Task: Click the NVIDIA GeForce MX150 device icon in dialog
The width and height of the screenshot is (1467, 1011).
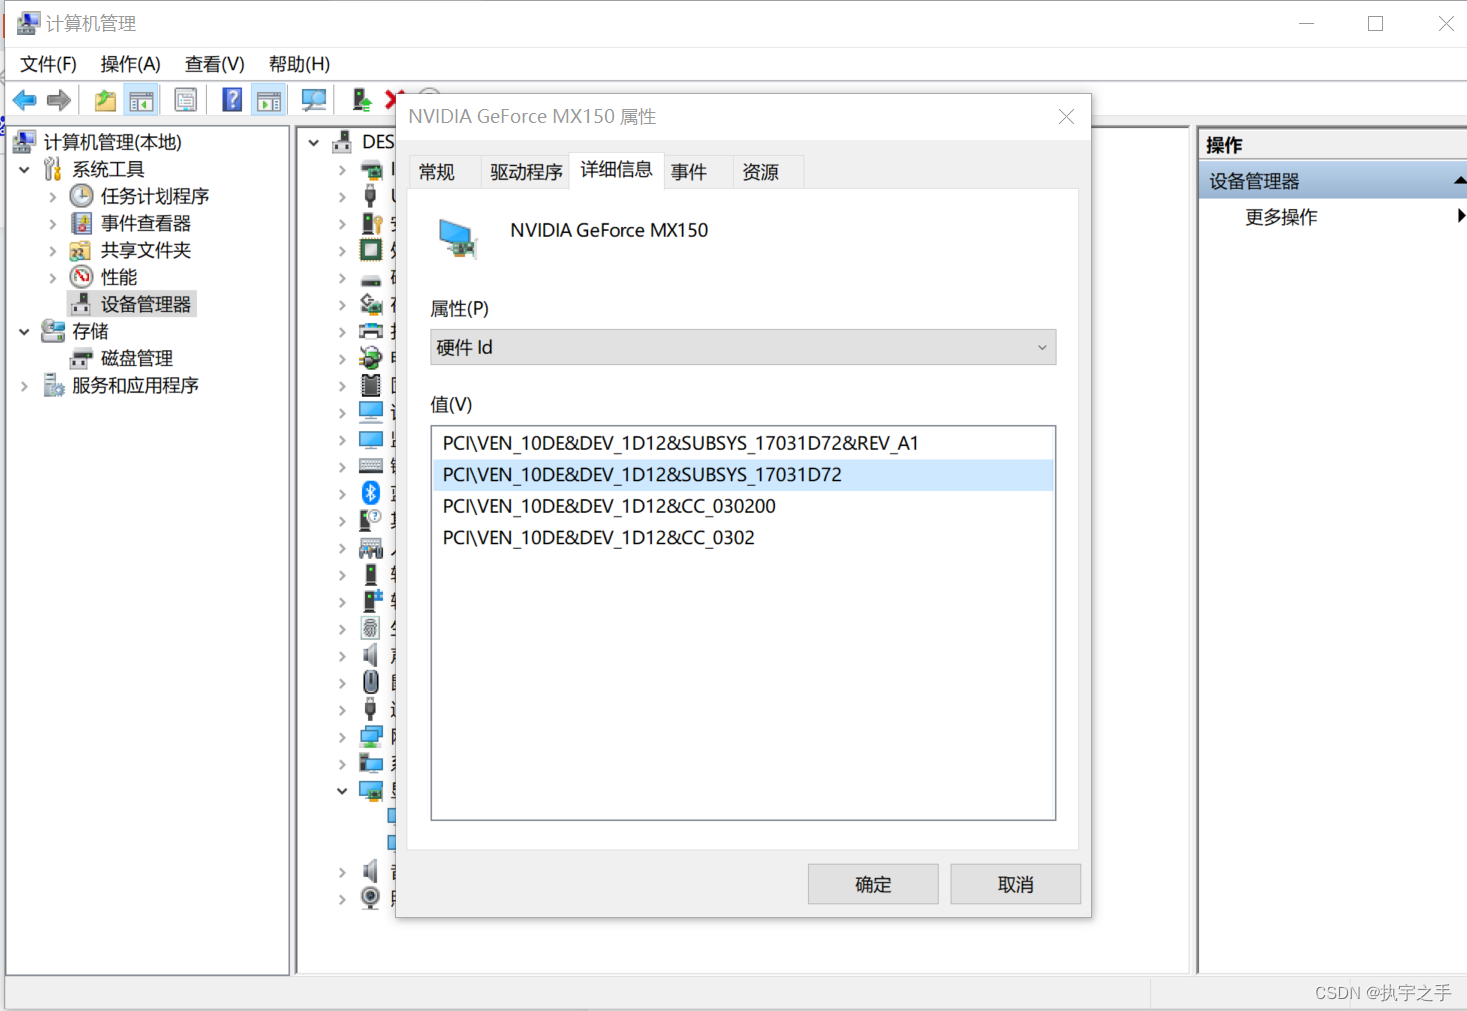Action: click(x=458, y=239)
